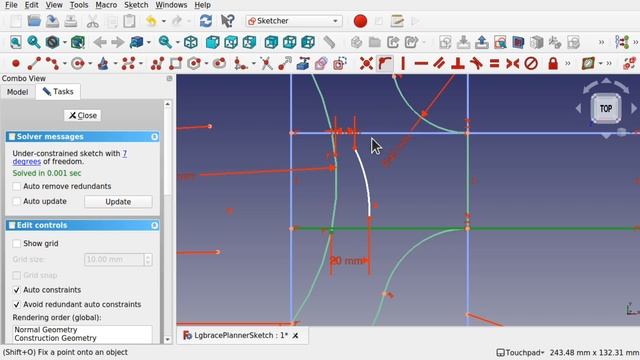Open the Macro menu
Screen dimensions: 640x360
(106, 5)
